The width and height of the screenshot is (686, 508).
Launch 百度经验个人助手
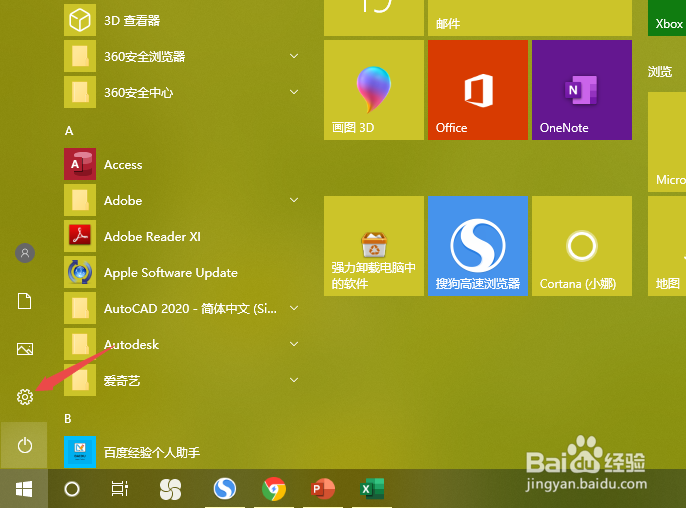[182, 452]
